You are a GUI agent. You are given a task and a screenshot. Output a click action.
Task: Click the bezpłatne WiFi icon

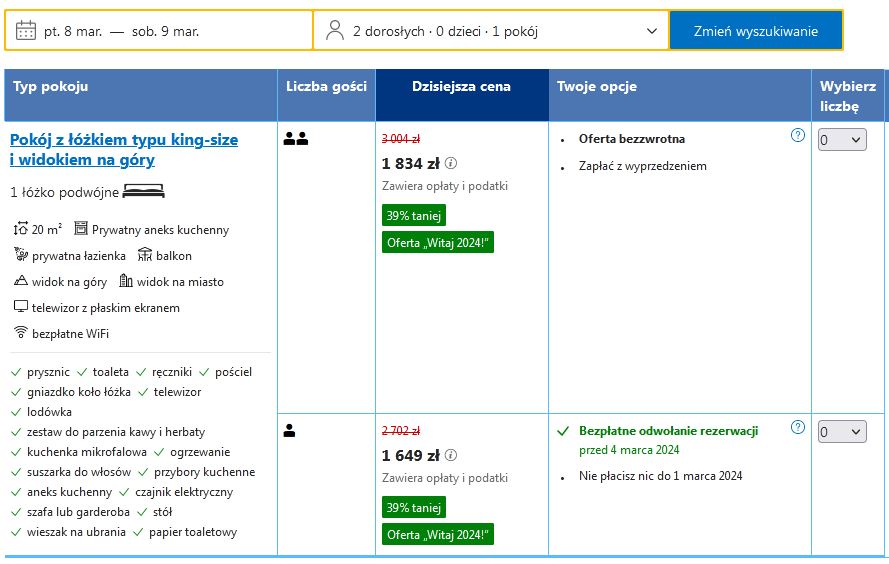point(20,333)
